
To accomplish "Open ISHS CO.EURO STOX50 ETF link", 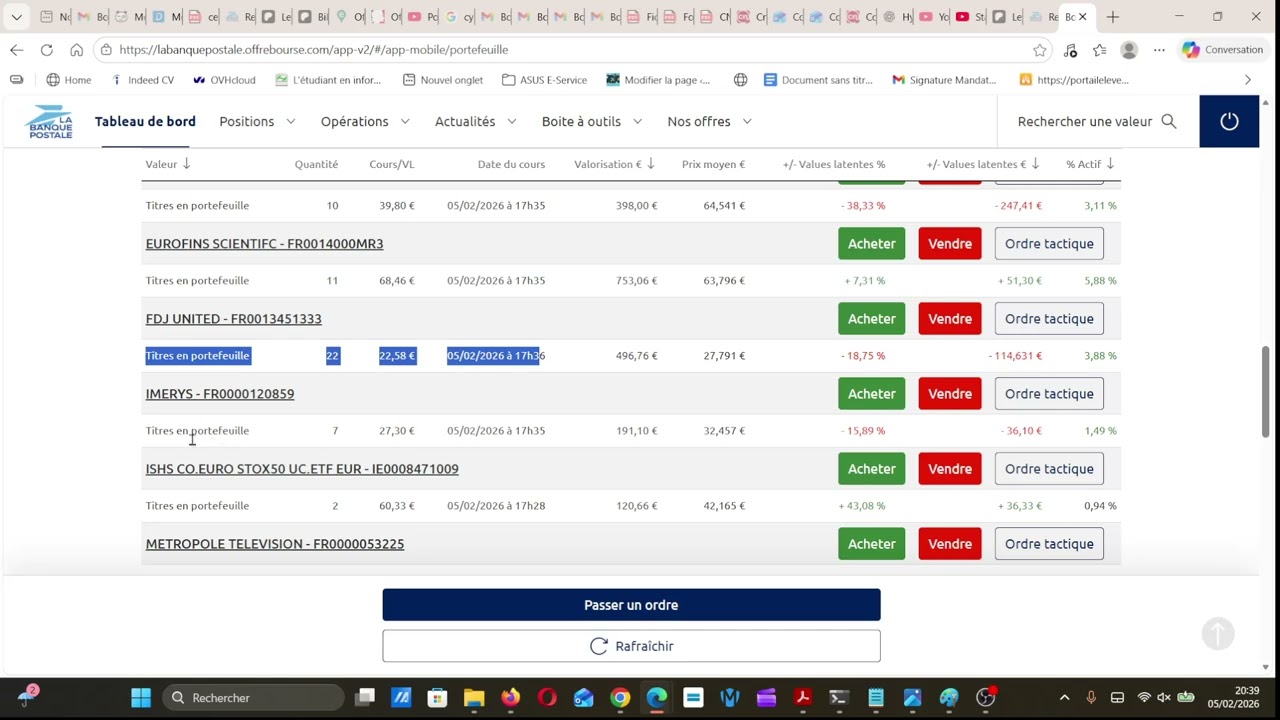I will coord(302,469).
